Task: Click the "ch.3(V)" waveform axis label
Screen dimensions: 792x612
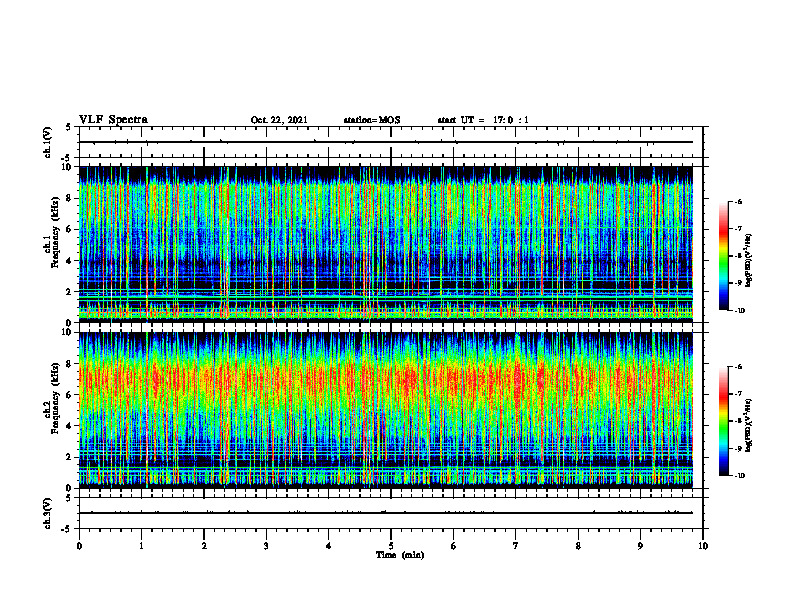Action: (48, 513)
